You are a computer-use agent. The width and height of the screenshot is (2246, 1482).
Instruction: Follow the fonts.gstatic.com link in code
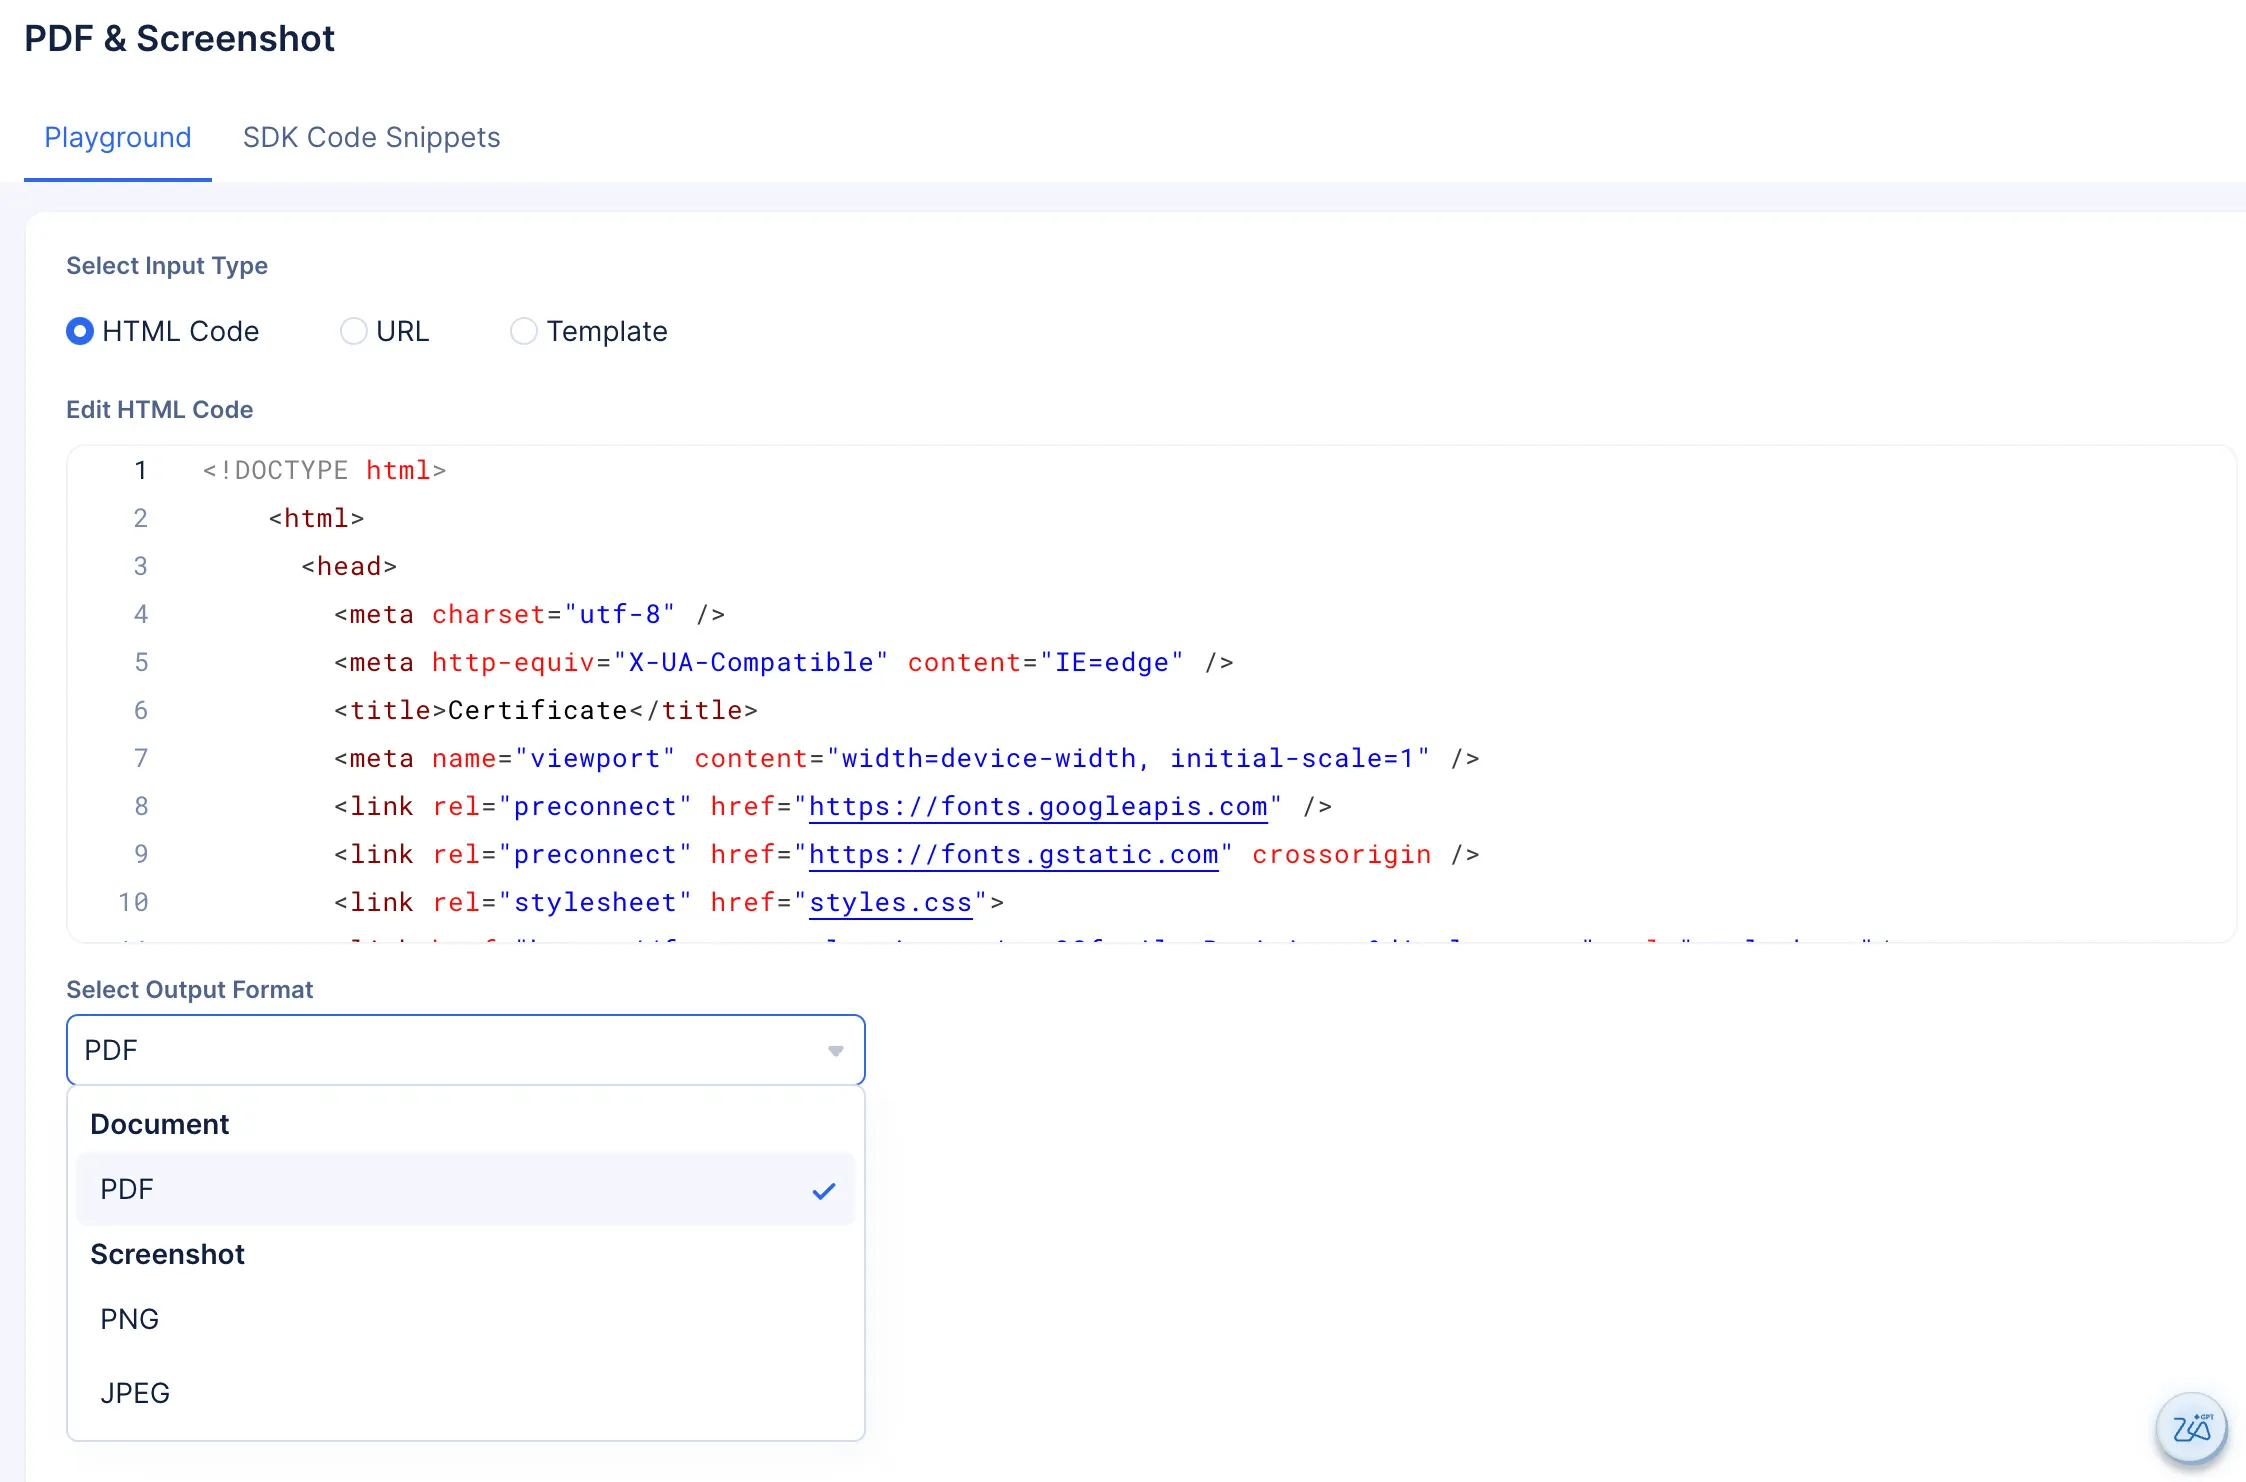[1014, 855]
